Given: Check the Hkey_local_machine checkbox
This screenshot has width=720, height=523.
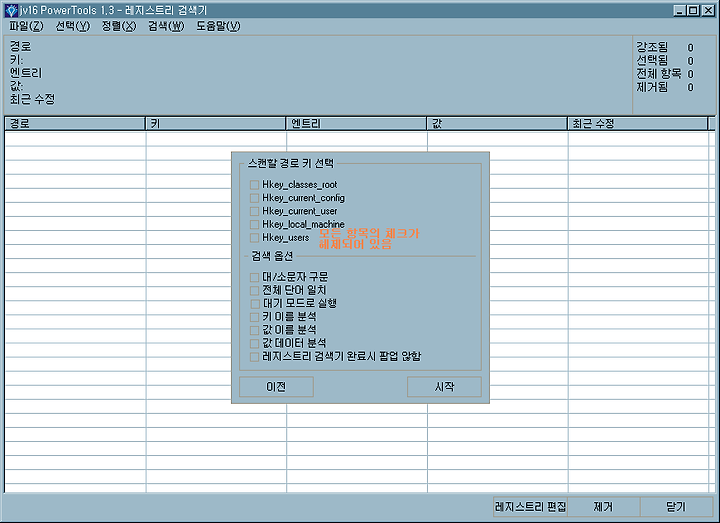Looking at the screenshot, I should 254,225.
